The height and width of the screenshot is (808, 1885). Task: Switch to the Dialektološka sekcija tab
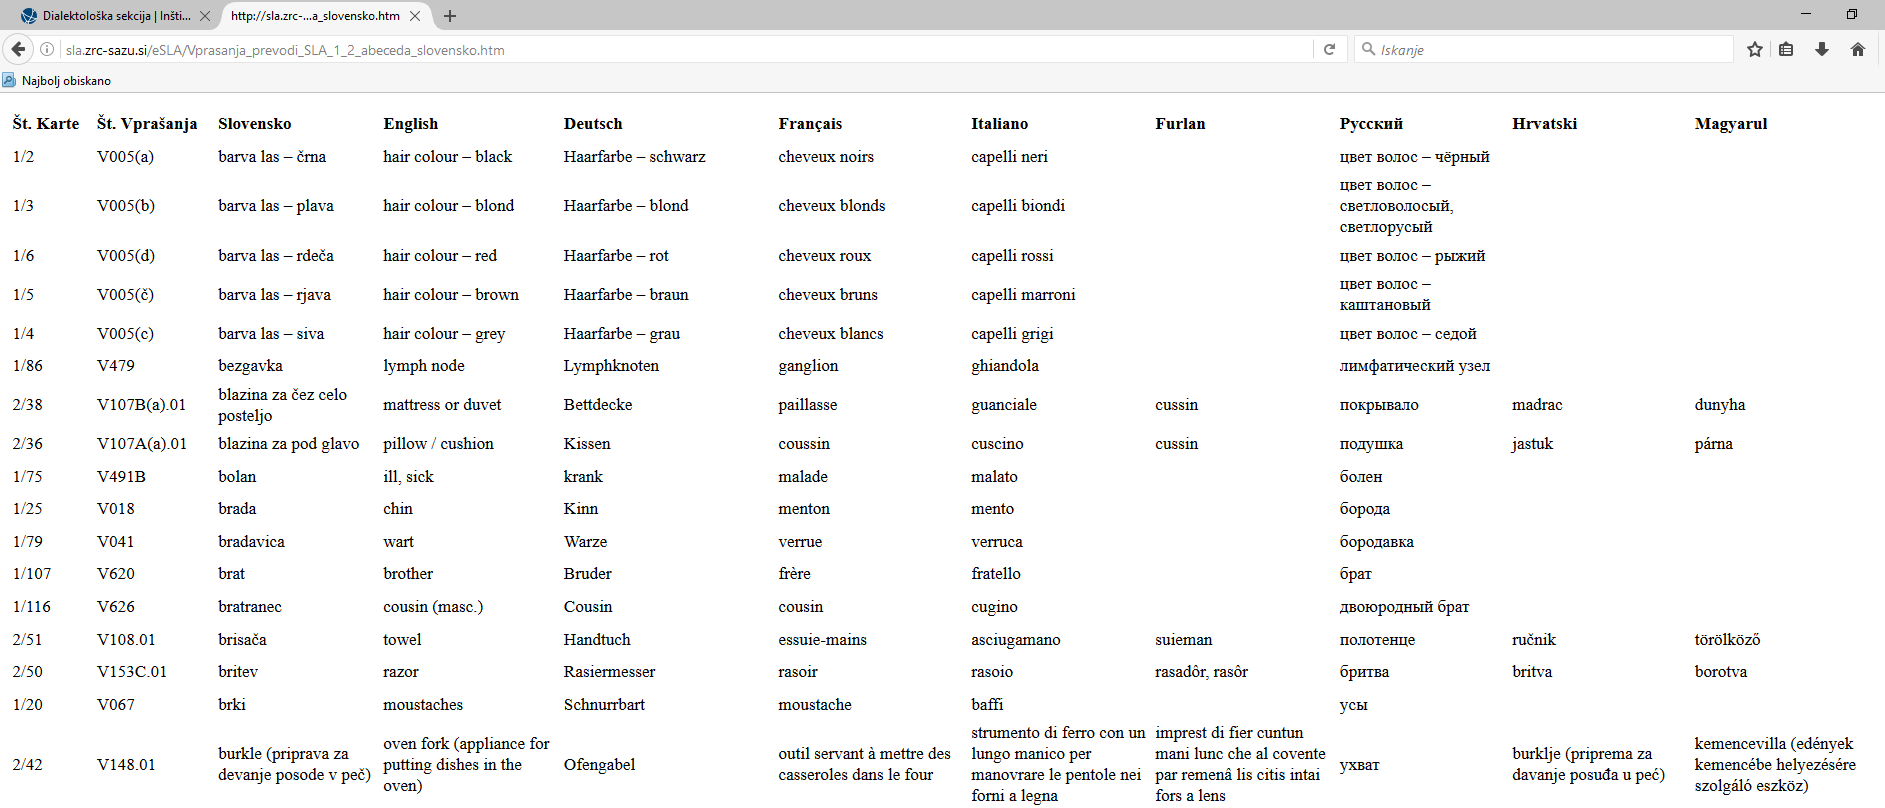click(107, 16)
